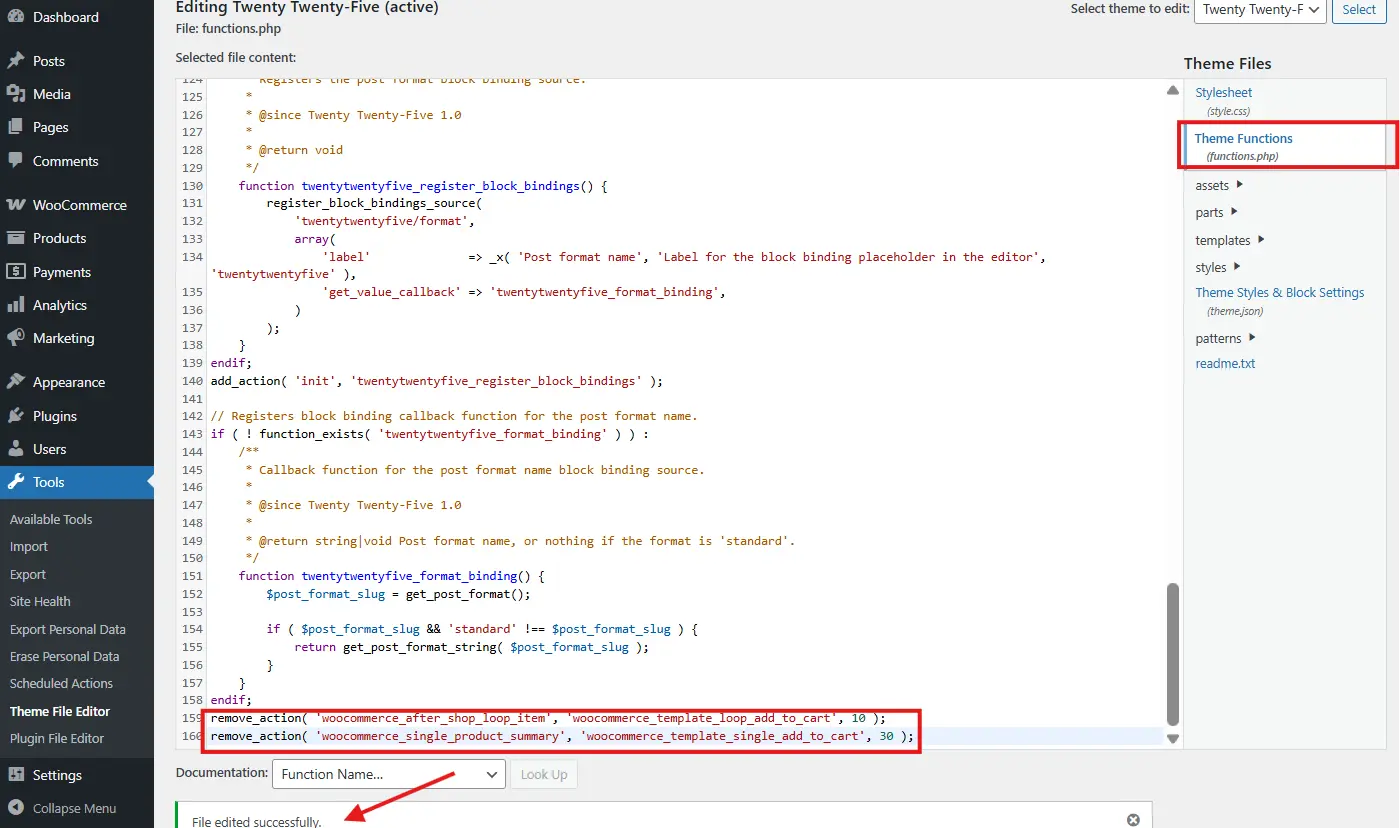1400x828 pixels.
Task: Open Plugin File Editor
Action: (57, 739)
